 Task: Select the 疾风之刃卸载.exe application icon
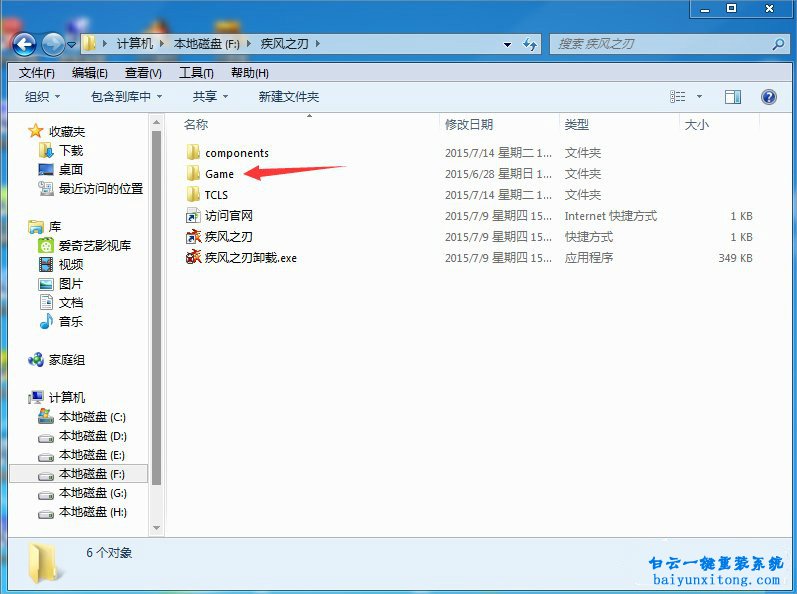(193, 257)
